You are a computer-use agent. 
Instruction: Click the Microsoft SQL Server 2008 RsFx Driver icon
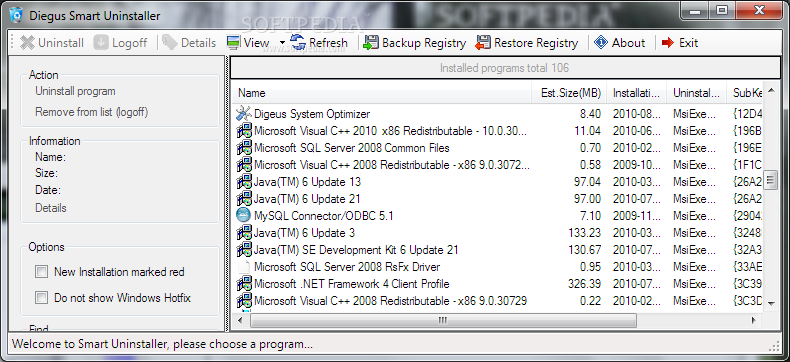[x=244, y=266]
